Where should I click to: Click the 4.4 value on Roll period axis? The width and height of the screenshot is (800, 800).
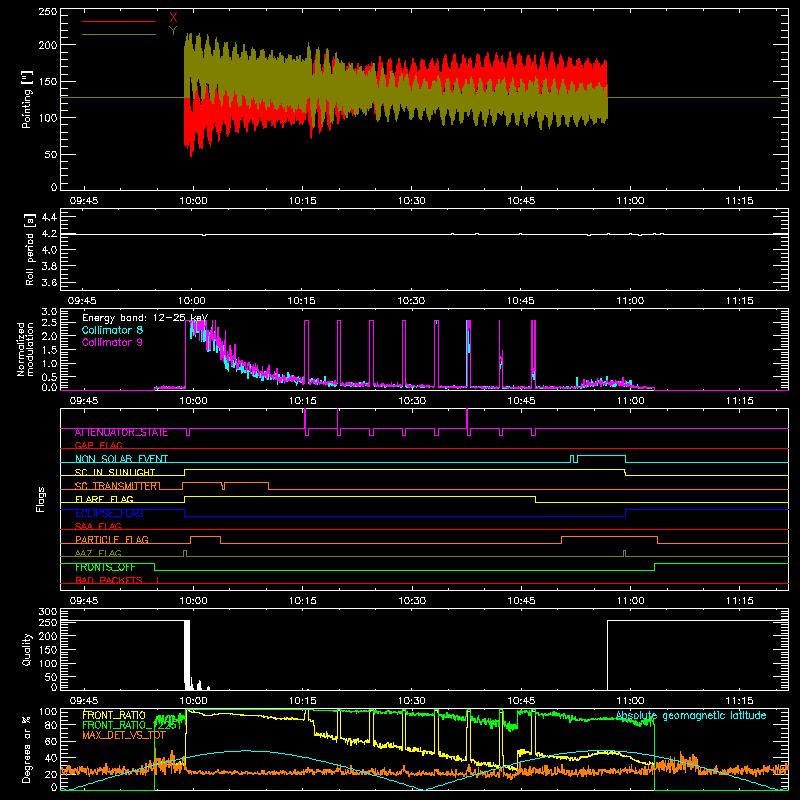pyautogui.click(x=49, y=217)
